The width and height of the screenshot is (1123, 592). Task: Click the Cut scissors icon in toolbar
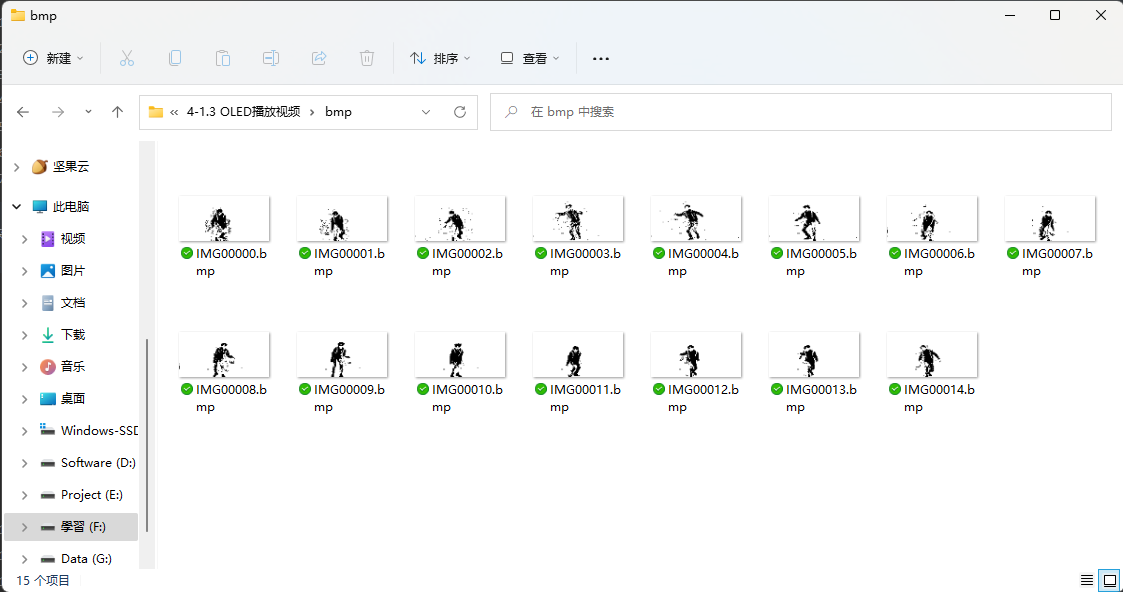[x=127, y=58]
